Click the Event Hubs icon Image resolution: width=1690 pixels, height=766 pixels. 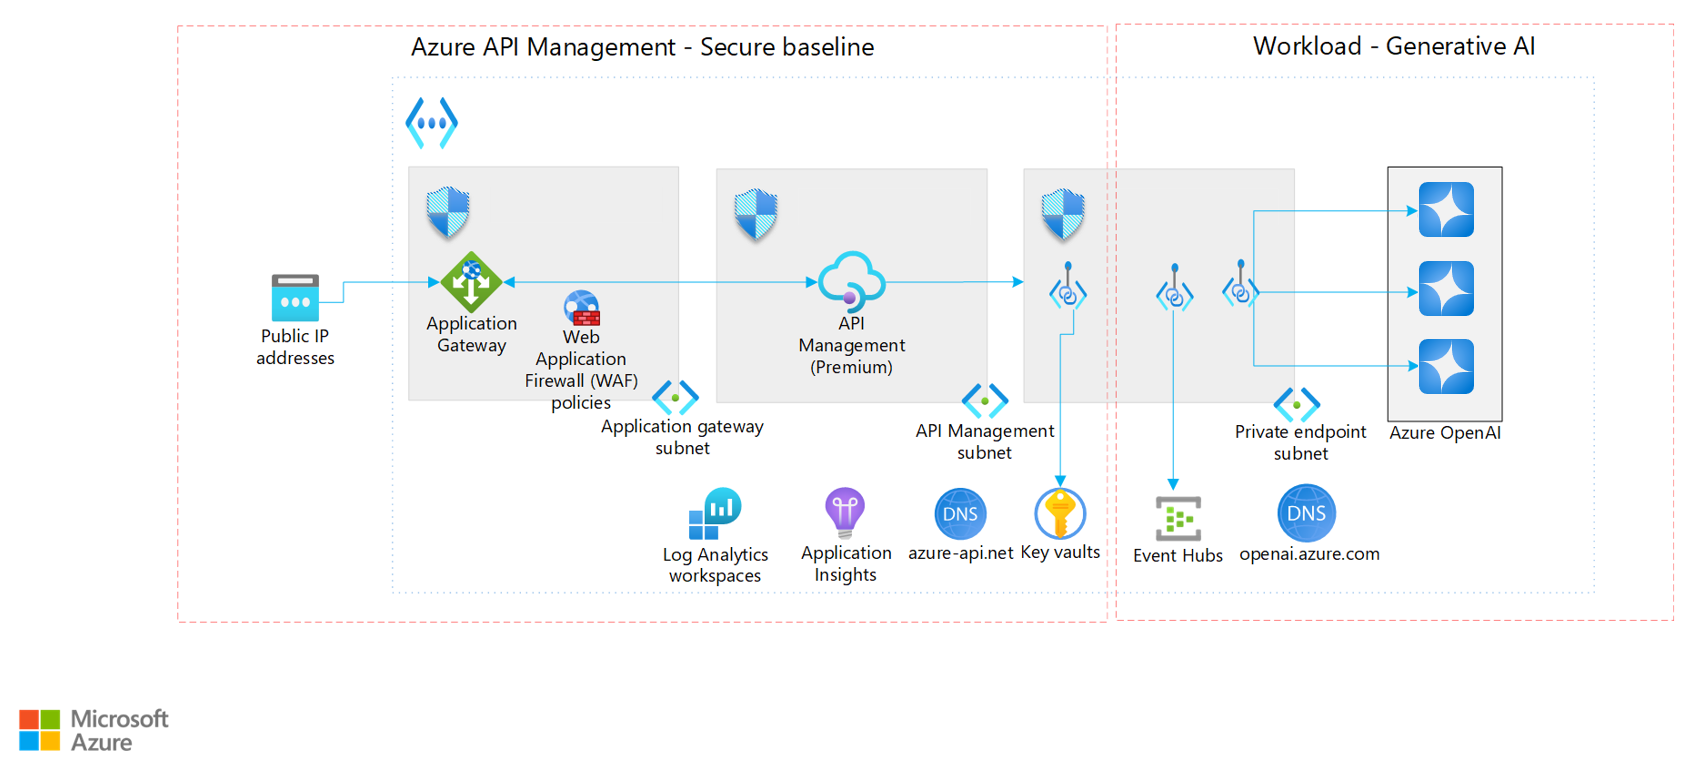click(x=1178, y=519)
